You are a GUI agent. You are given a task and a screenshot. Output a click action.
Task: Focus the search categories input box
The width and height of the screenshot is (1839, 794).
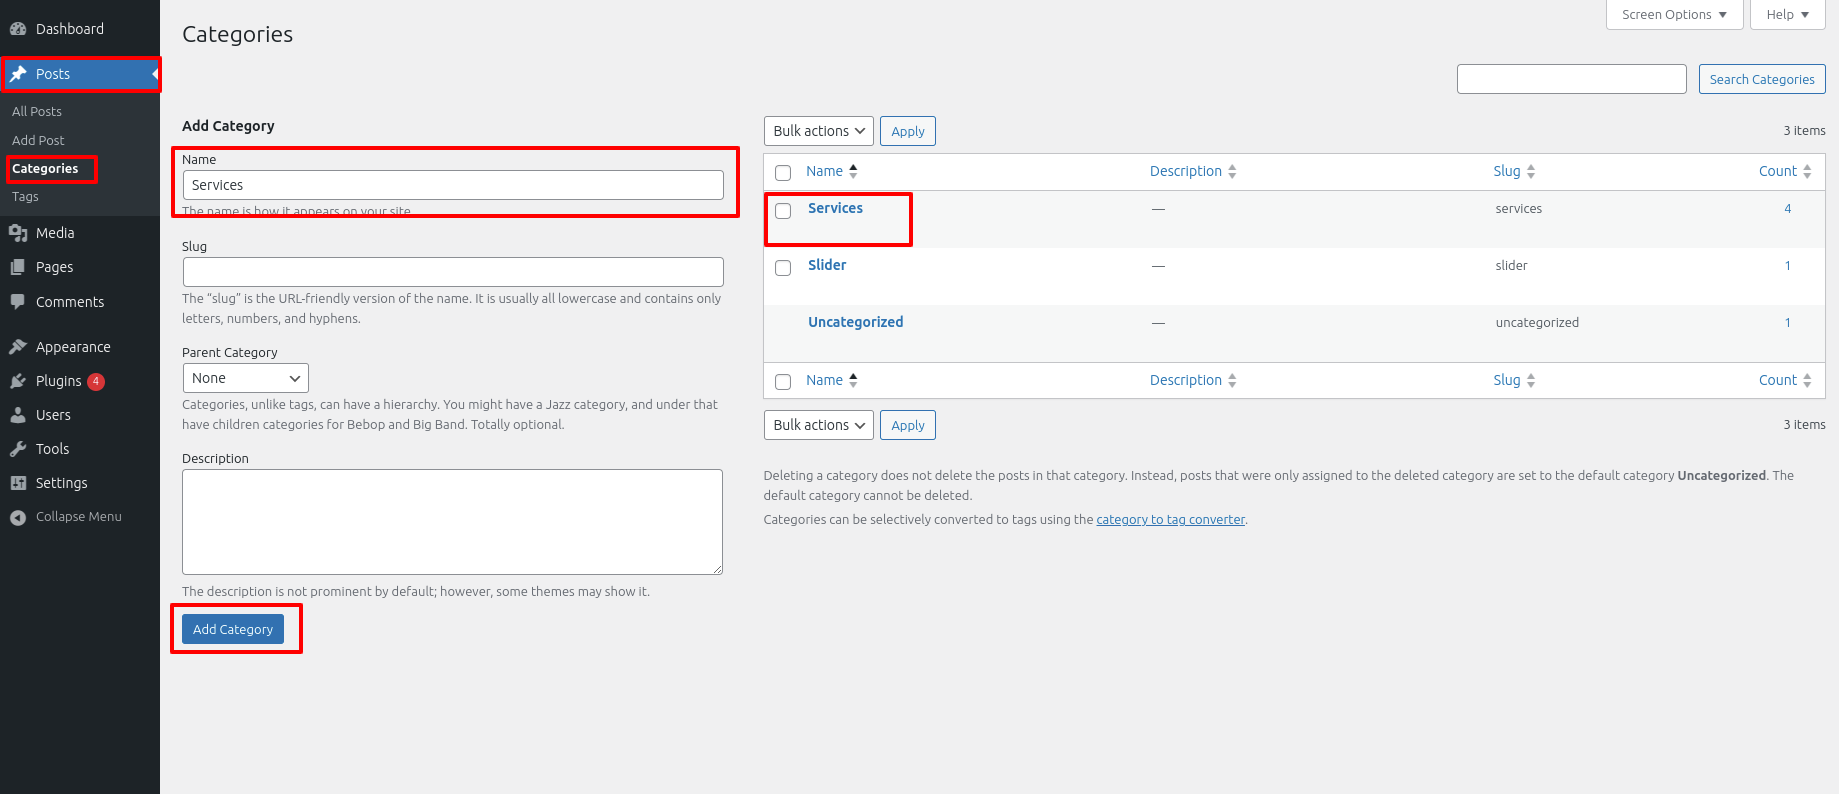[1572, 79]
